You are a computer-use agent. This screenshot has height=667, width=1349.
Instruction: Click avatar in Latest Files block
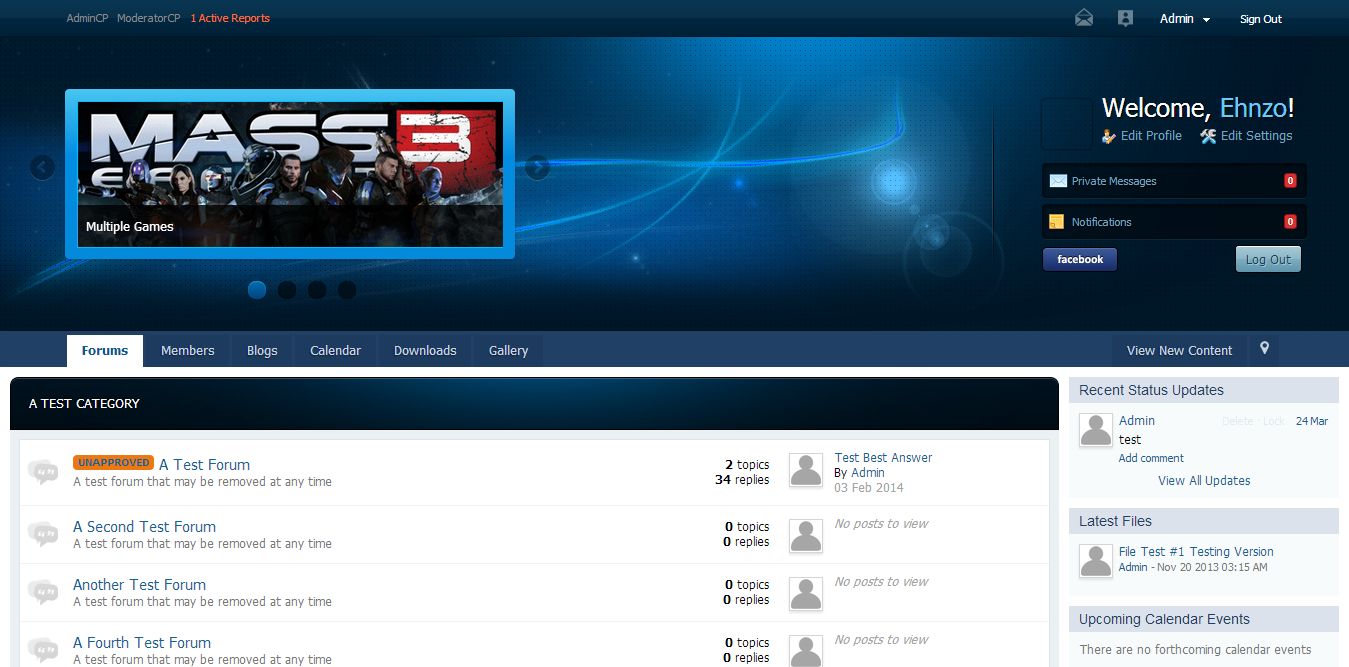1096,561
